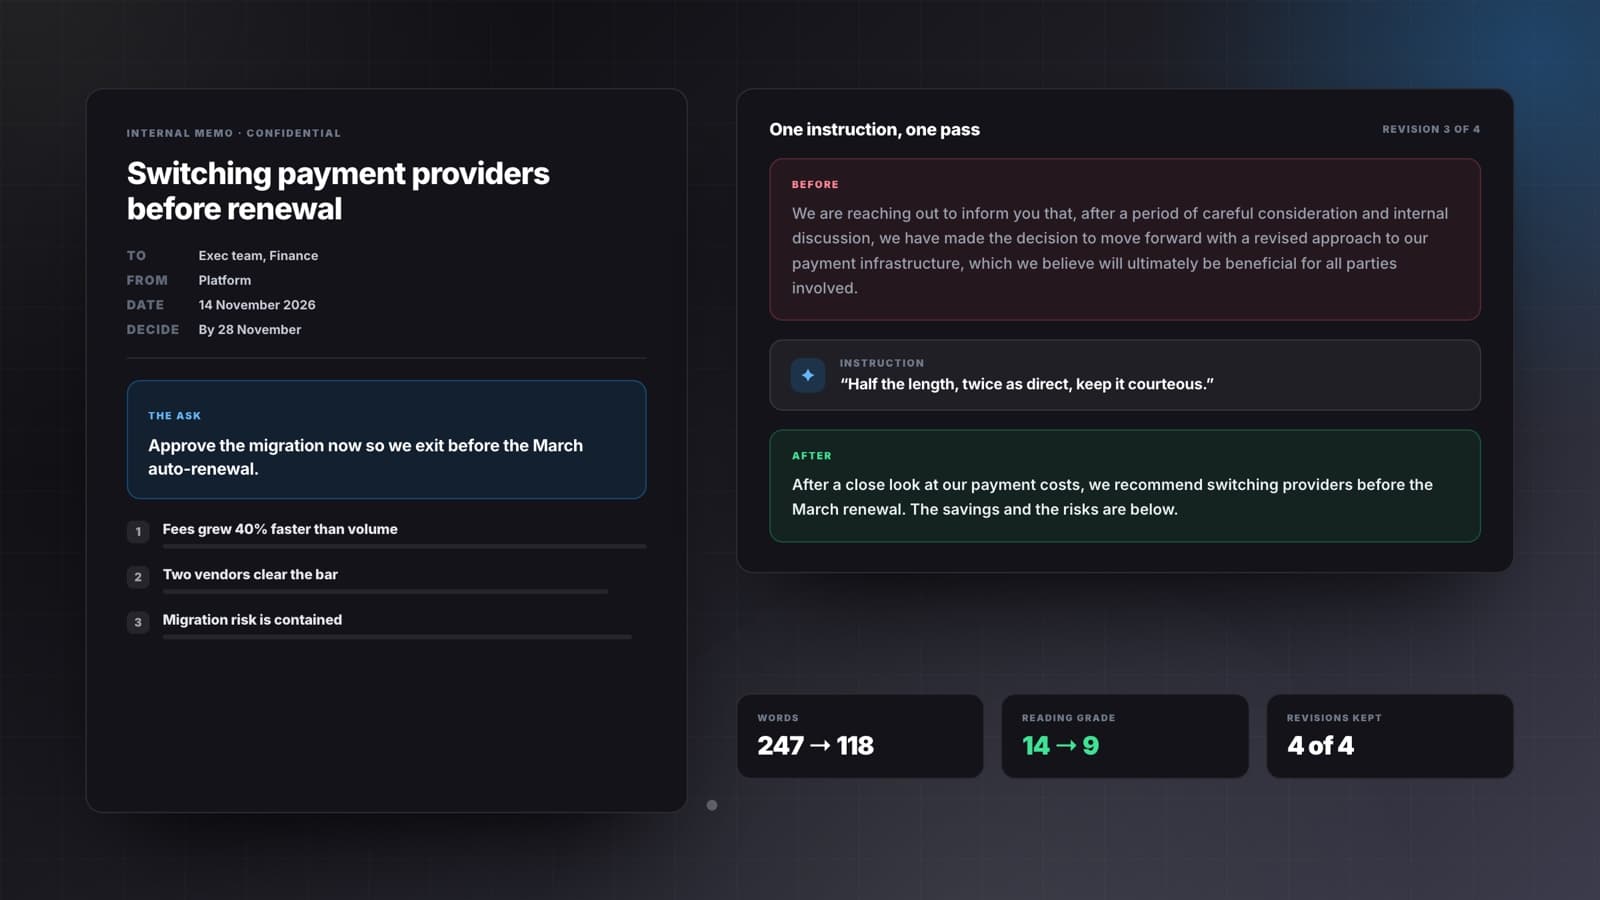Select the After text panel
The height and width of the screenshot is (900, 1600).
1125,486
